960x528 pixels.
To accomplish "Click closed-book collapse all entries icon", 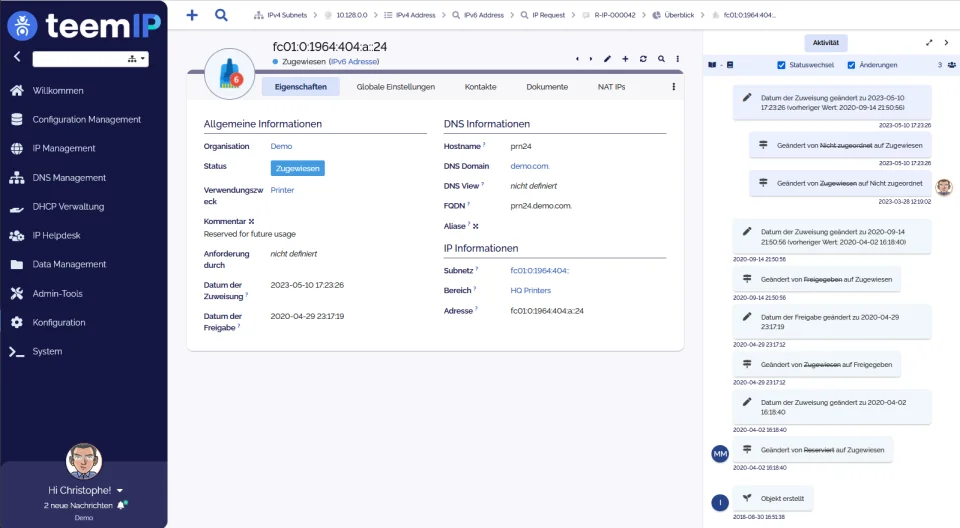I will click(730, 65).
